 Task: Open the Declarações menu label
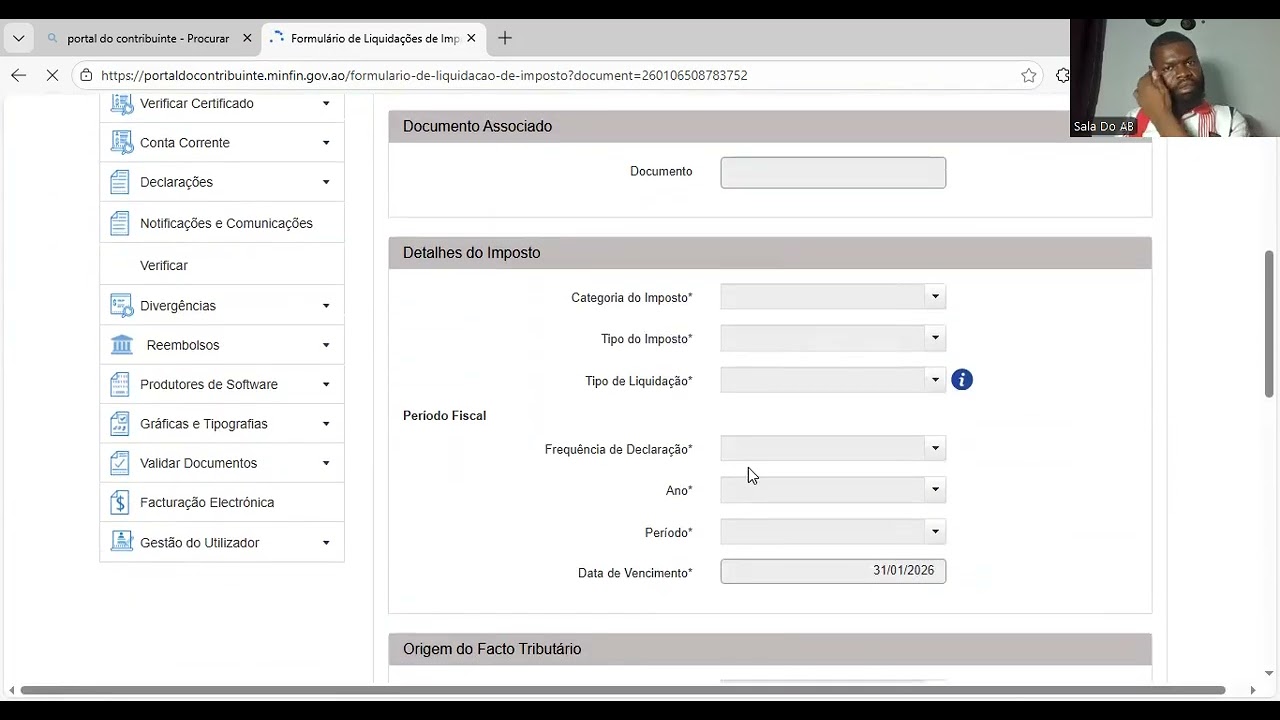coord(176,182)
